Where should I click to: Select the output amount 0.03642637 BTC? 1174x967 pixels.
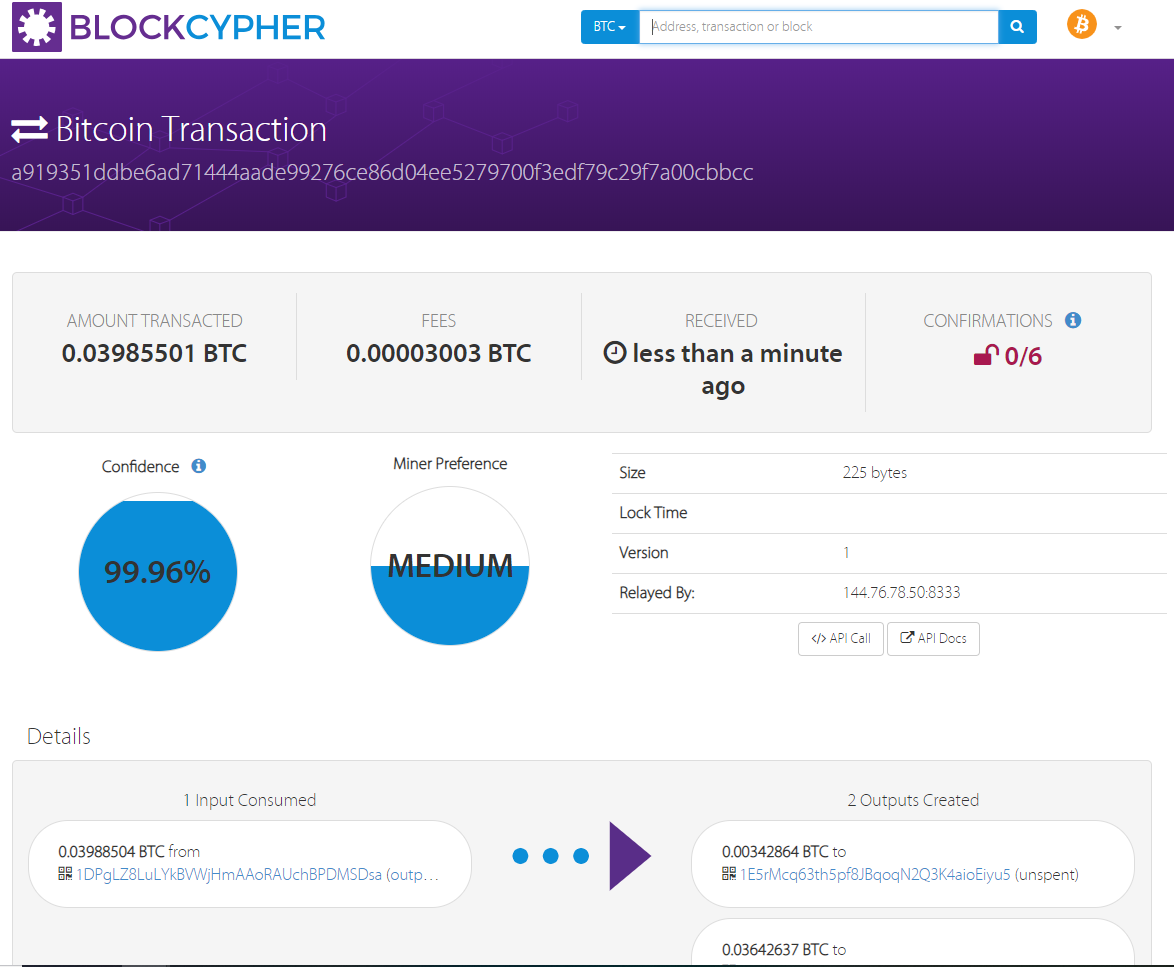775,950
